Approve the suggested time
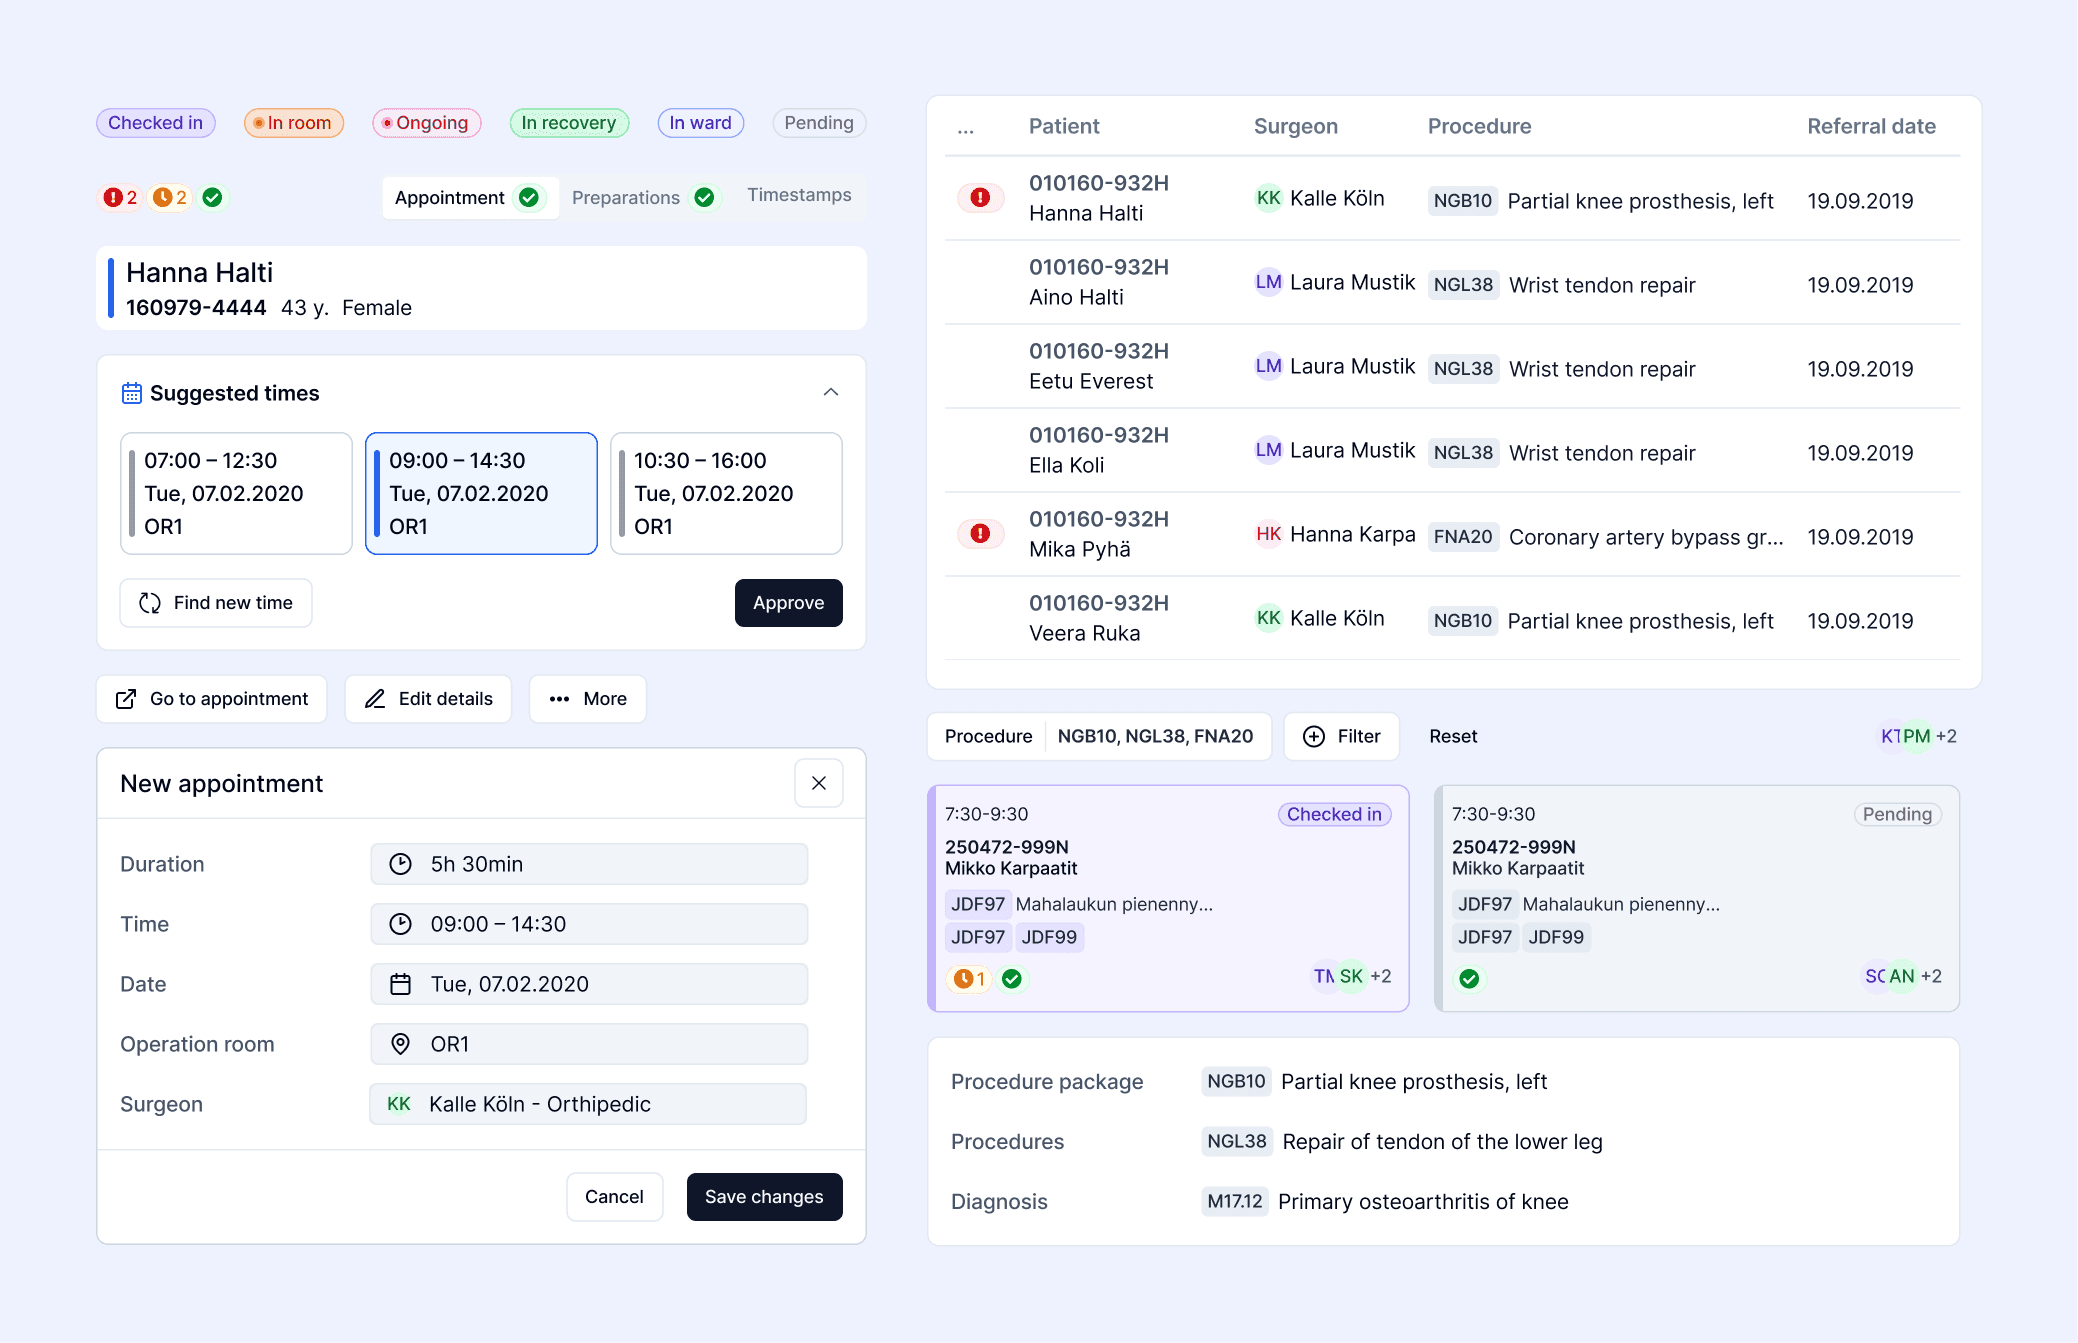Image resolution: width=2078 pixels, height=1343 pixels. tap(788, 603)
